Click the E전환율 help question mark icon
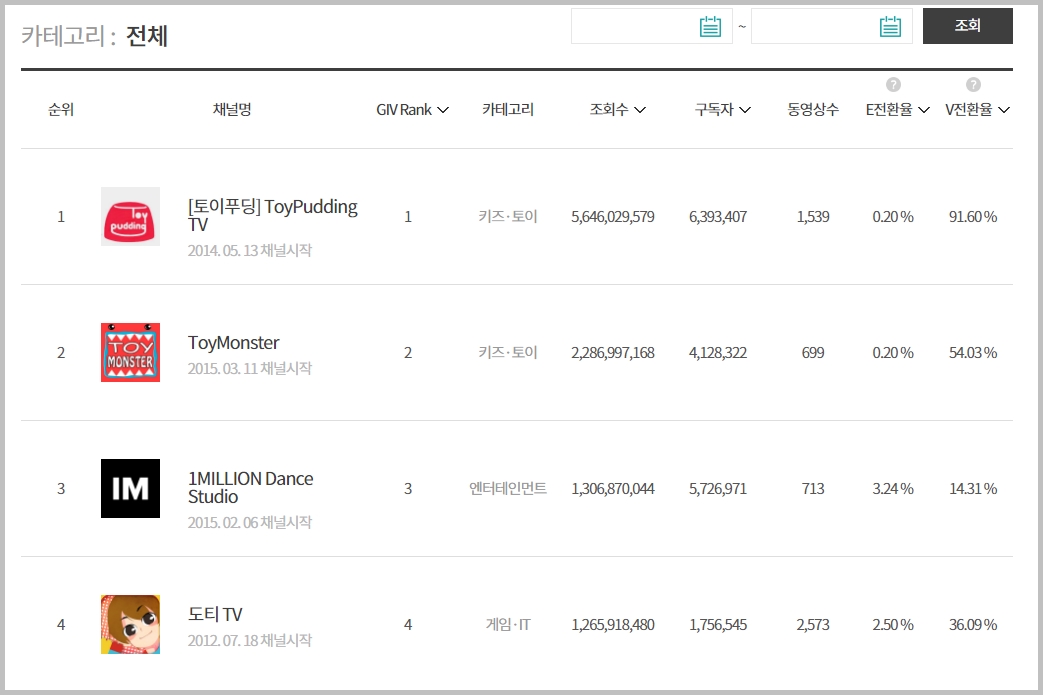Image resolution: width=1043 pixels, height=695 pixels. [893, 85]
